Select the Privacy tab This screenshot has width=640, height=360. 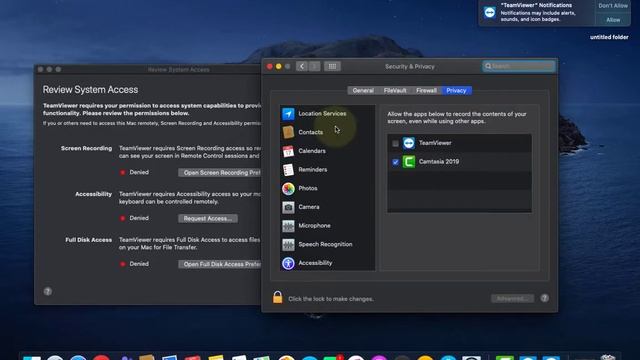click(456, 91)
